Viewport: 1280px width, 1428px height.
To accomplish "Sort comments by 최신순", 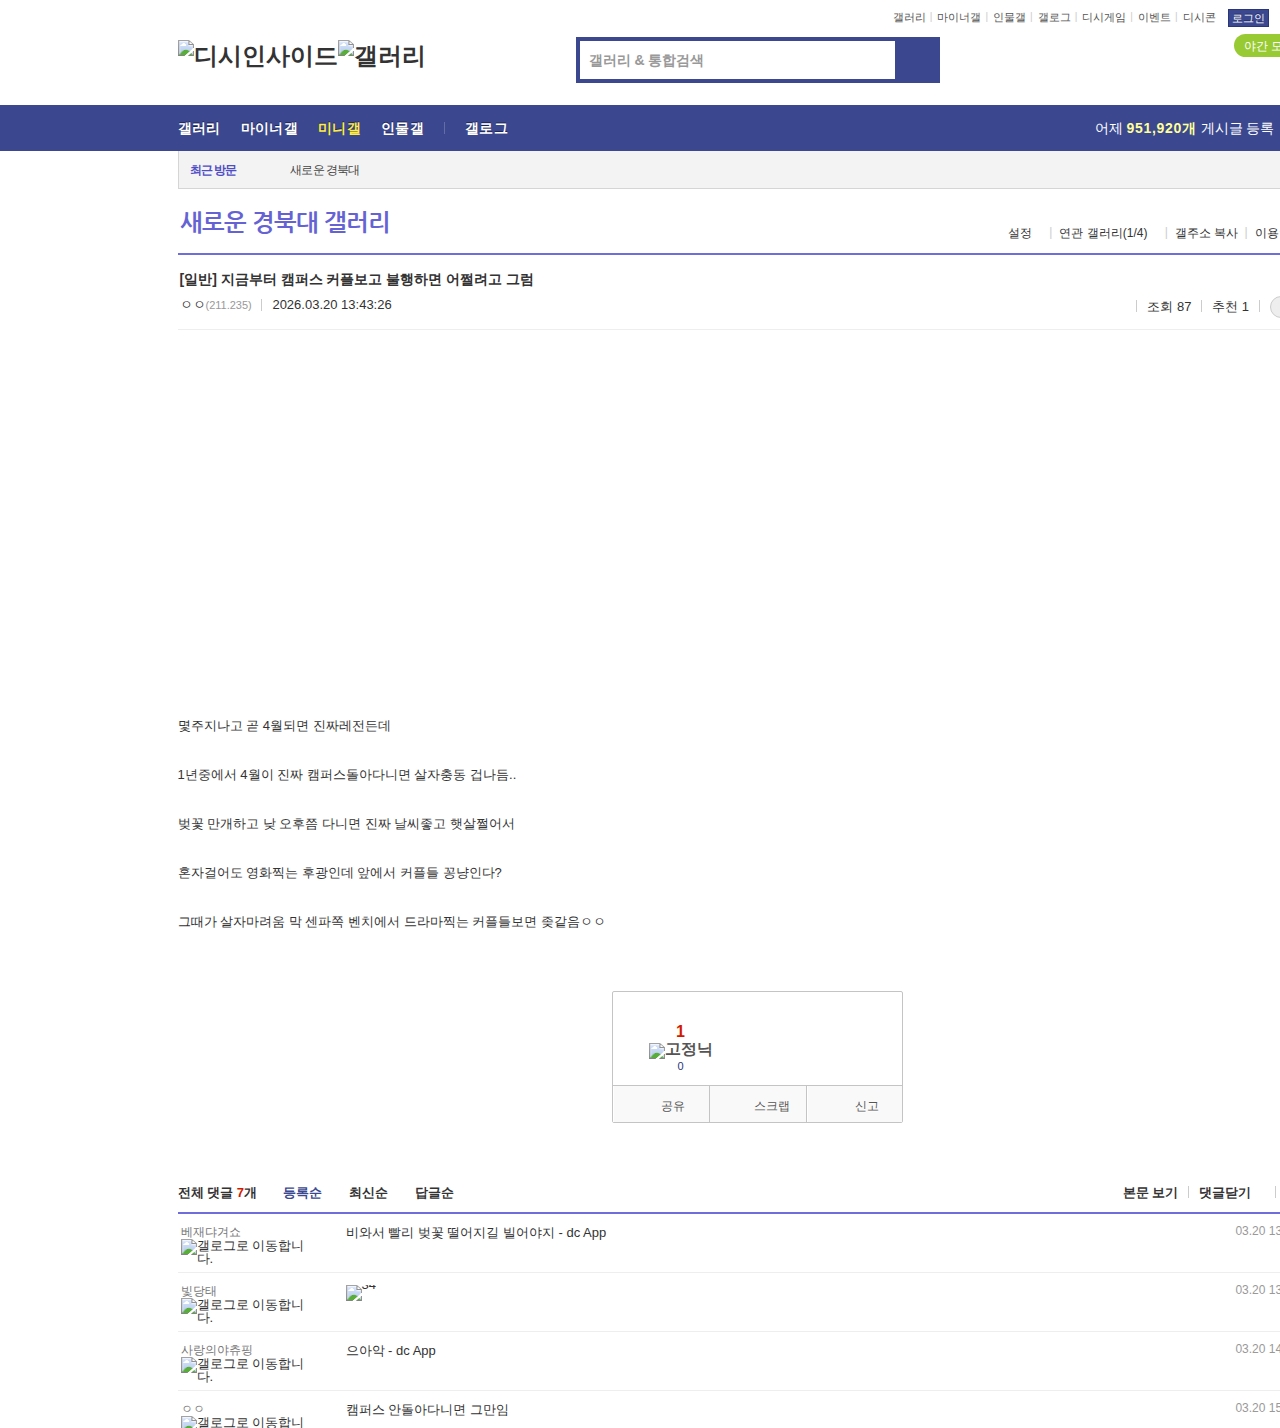I will [368, 1193].
